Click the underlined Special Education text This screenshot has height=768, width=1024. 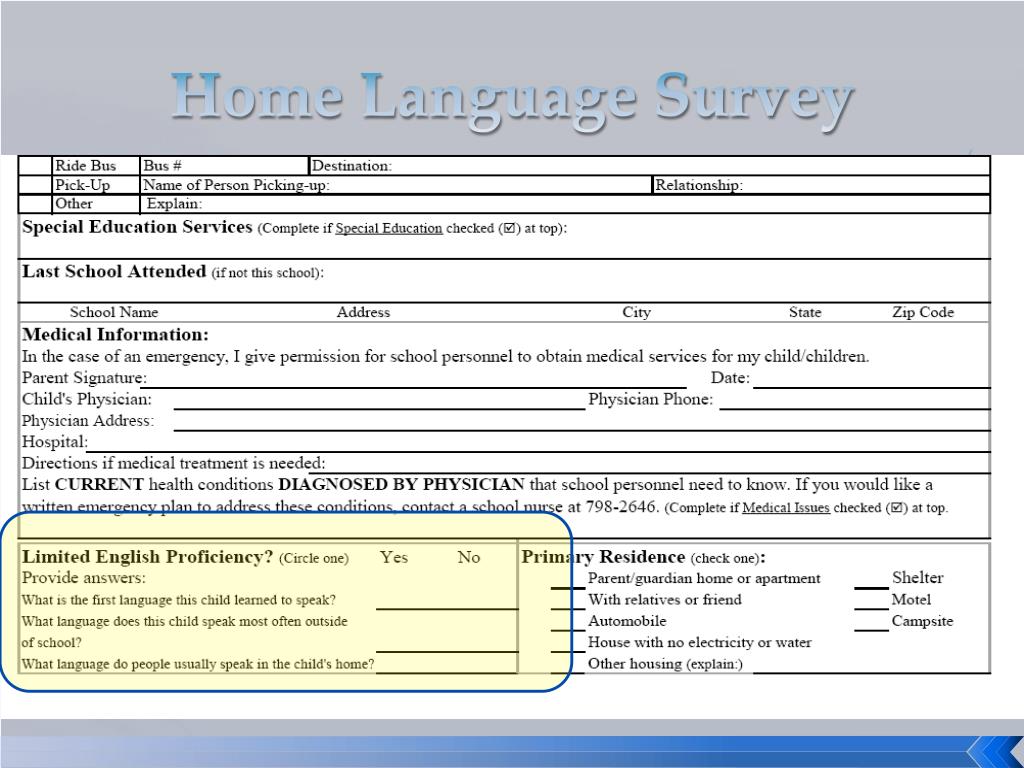(x=389, y=229)
